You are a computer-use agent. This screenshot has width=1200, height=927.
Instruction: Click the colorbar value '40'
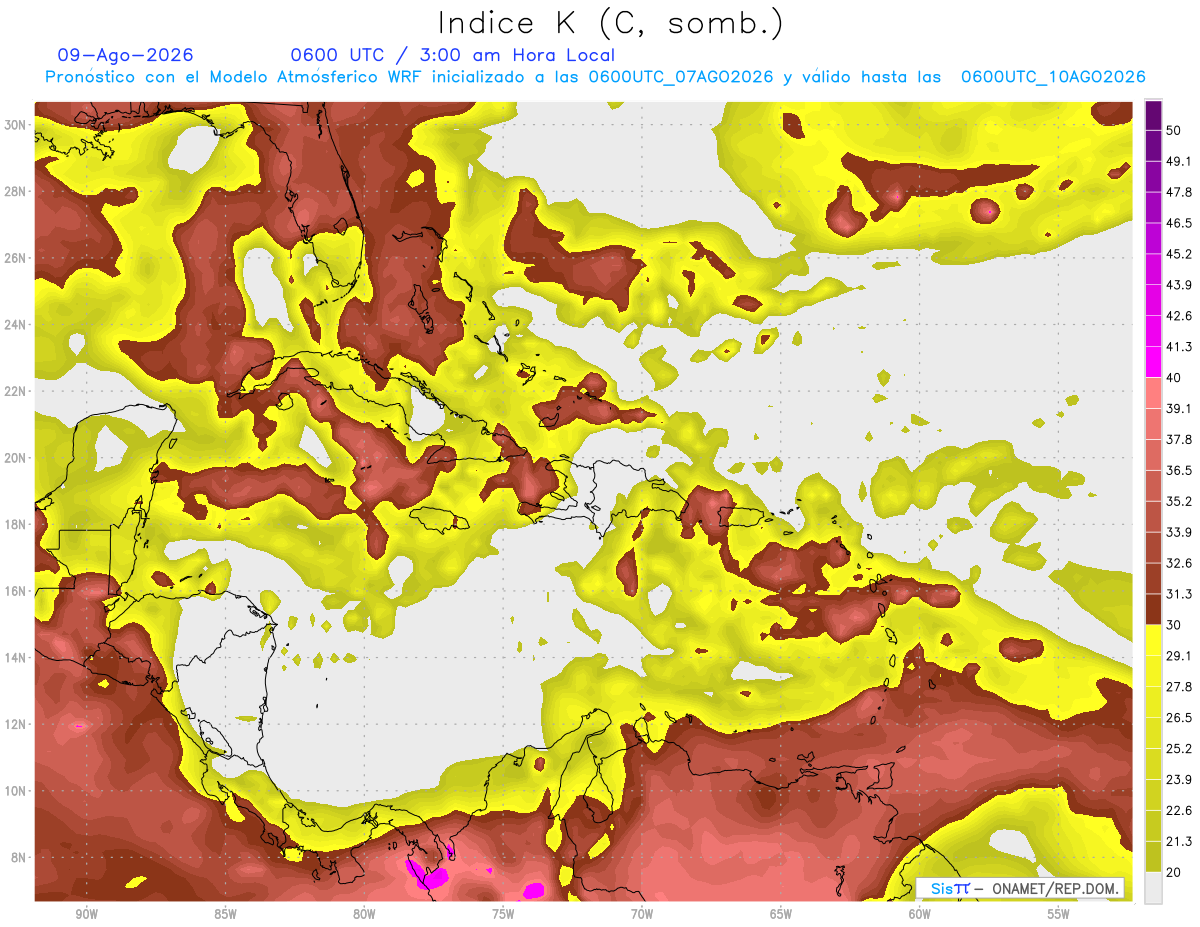click(1175, 378)
